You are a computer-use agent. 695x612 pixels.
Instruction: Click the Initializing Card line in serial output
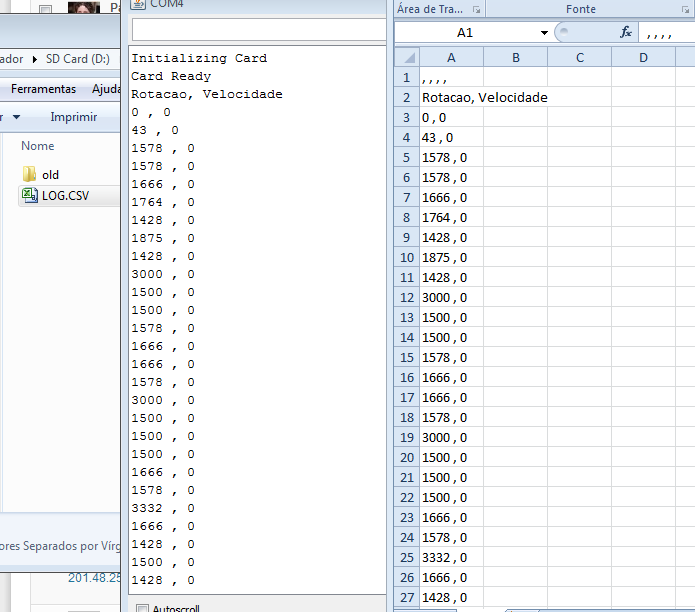(x=199, y=58)
